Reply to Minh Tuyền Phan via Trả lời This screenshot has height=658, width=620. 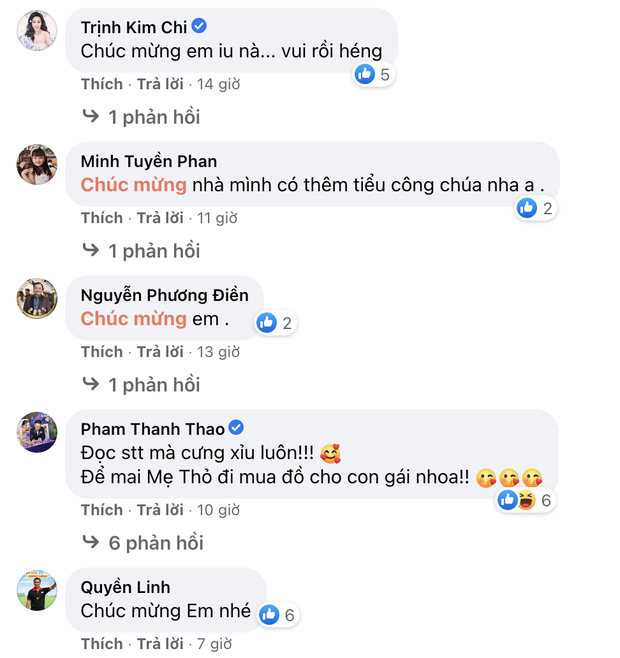click(x=160, y=218)
